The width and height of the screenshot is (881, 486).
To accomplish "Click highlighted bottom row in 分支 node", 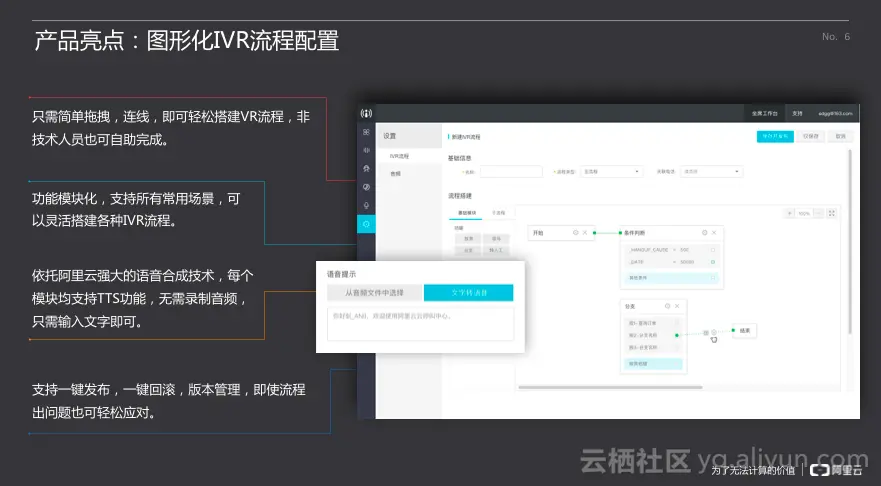I will coord(653,364).
